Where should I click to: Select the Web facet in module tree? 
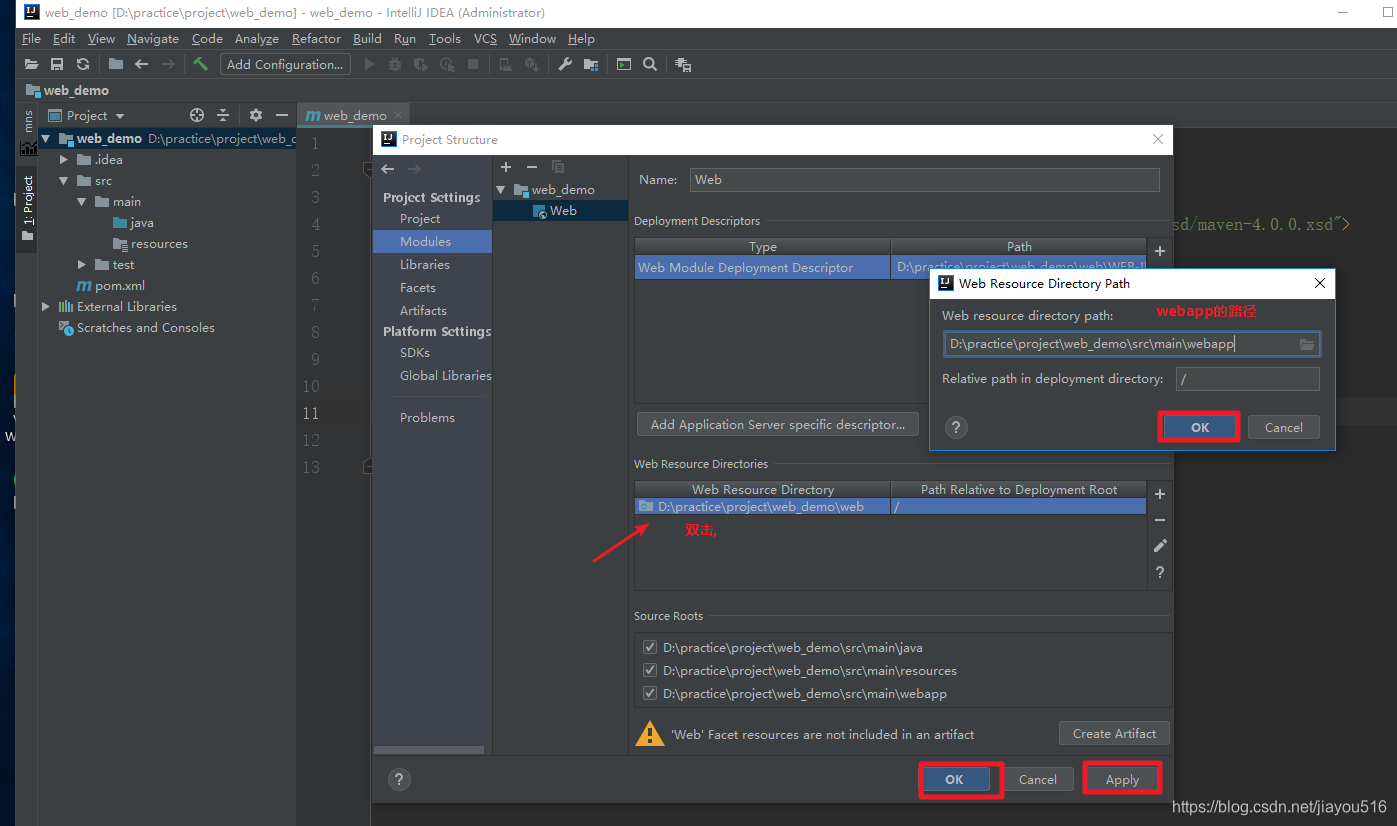pyautogui.click(x=563, y=211)
